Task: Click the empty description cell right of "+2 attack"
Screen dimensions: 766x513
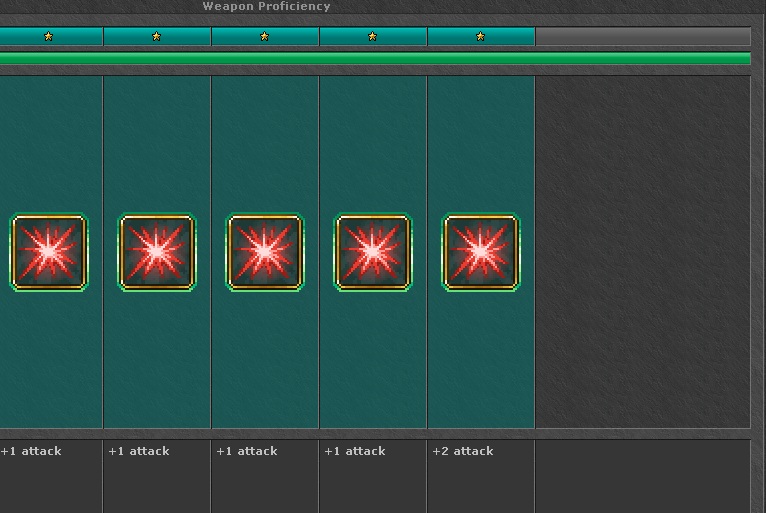Action: (642, 475)
